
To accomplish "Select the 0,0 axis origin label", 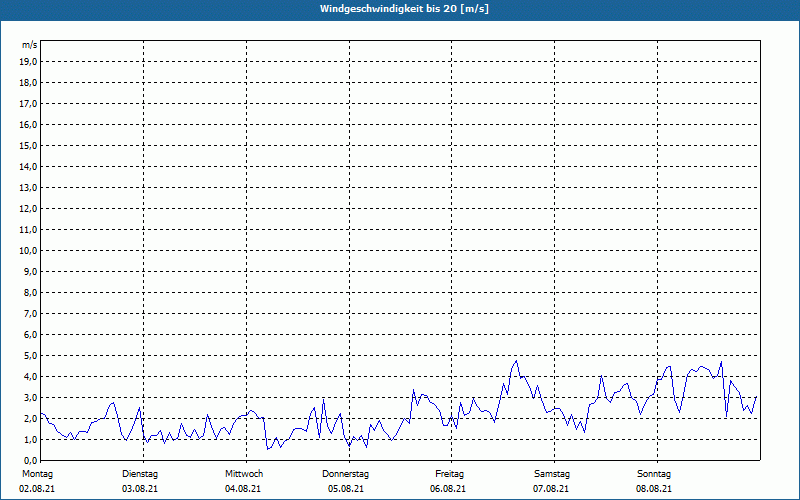I will tap(31, 460).
